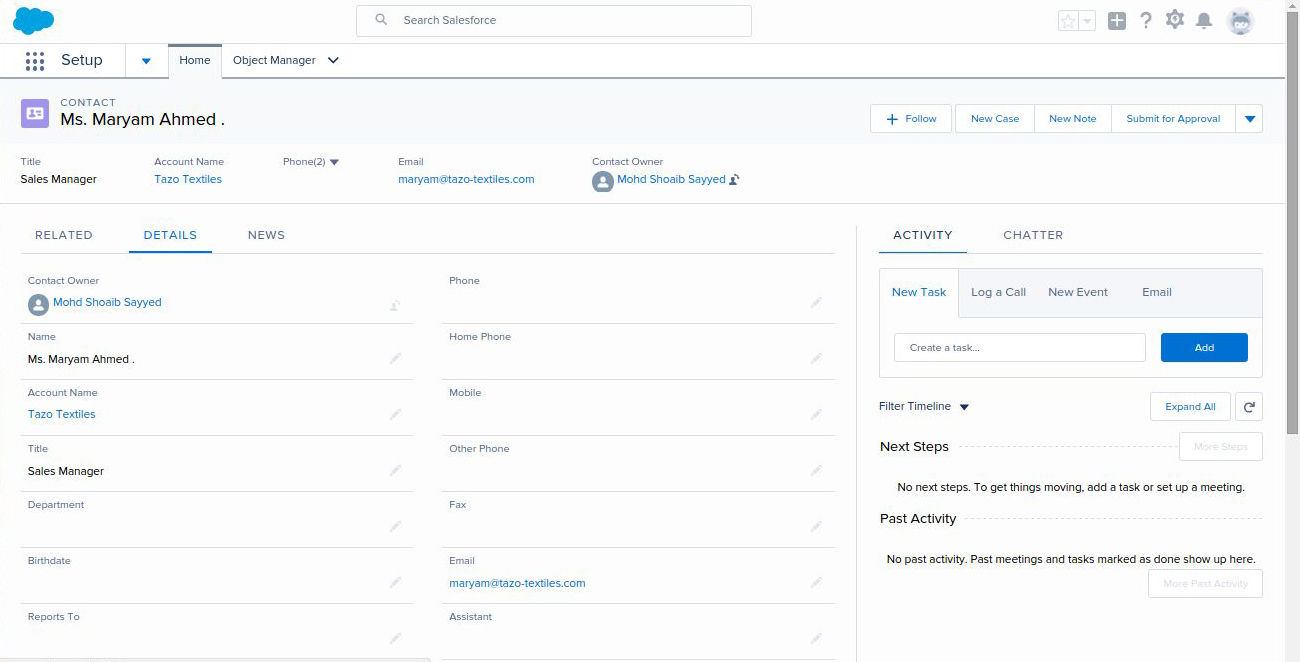The image size is (1300, 662).
Task: Click Submit for Approval button
Action: (x=1173, y=118)
